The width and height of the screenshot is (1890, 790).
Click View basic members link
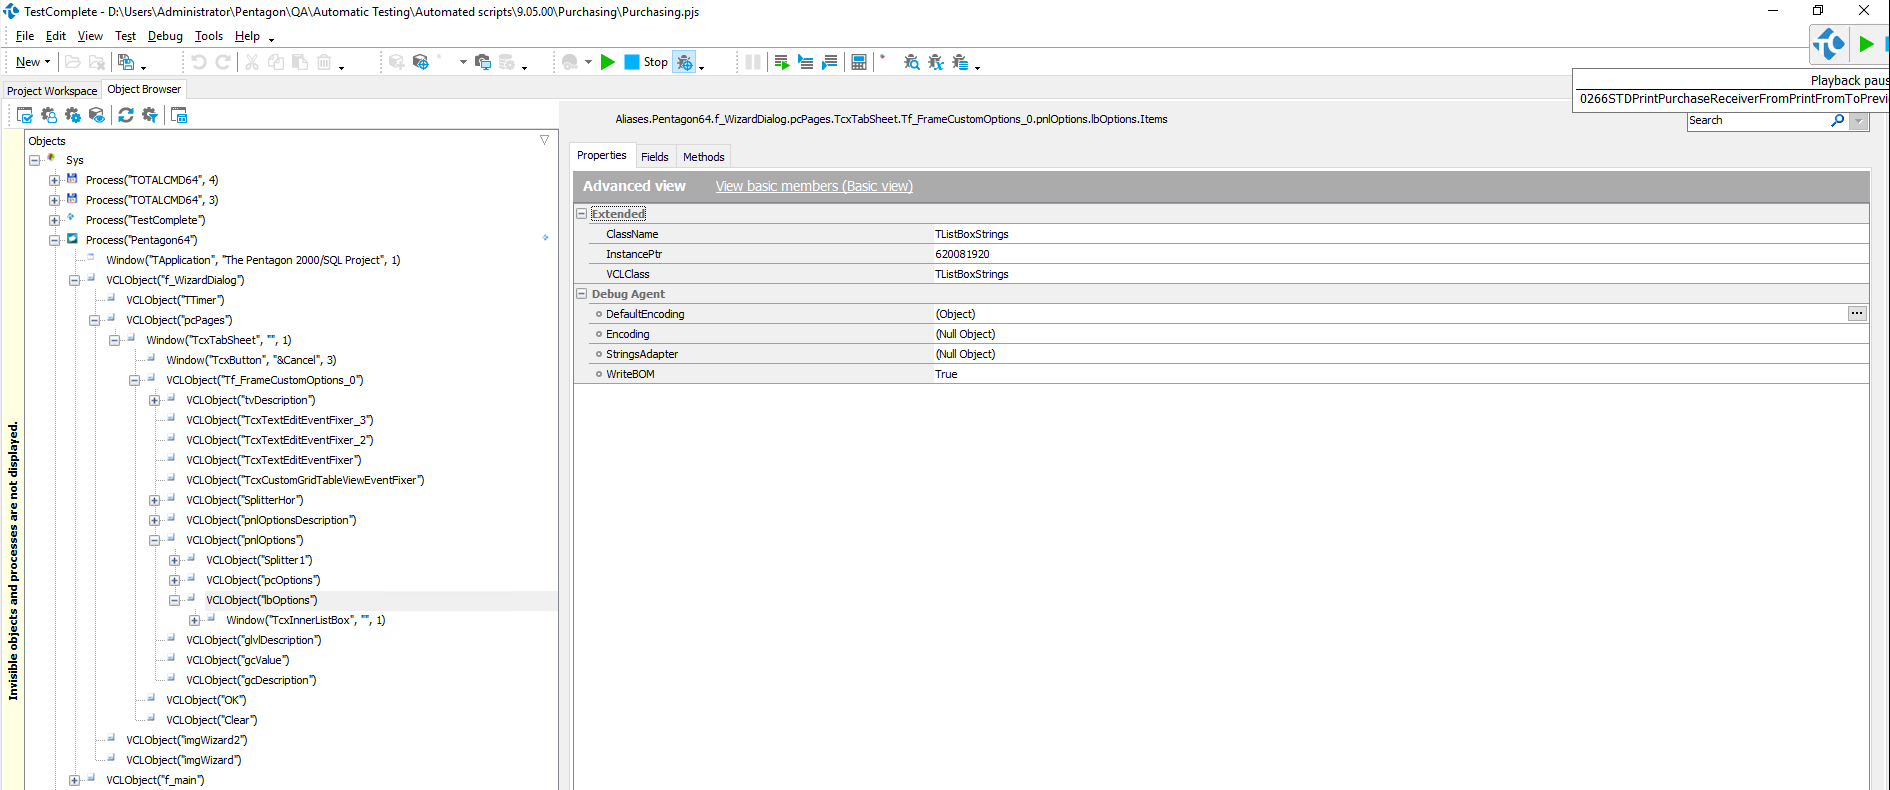click(814, 186)
